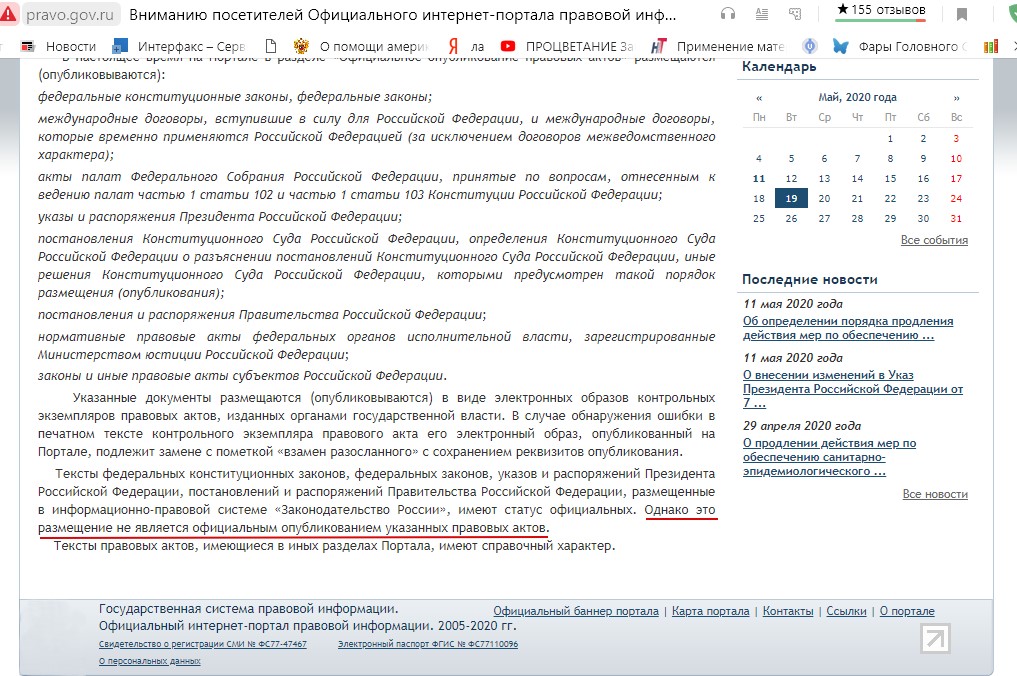Select May 26 in the calendar
The width and height of the screenshot is (1017, 676).
(x=791, y=219)
